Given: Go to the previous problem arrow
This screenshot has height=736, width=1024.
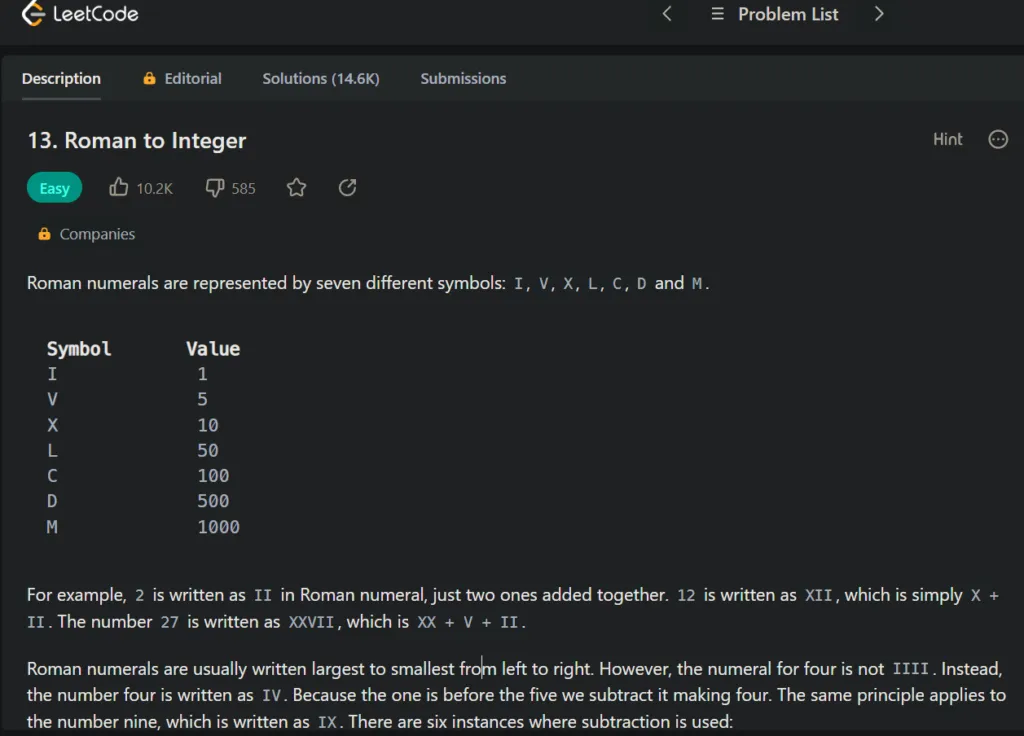Looking at the screenshot, I should click(667, 14).
